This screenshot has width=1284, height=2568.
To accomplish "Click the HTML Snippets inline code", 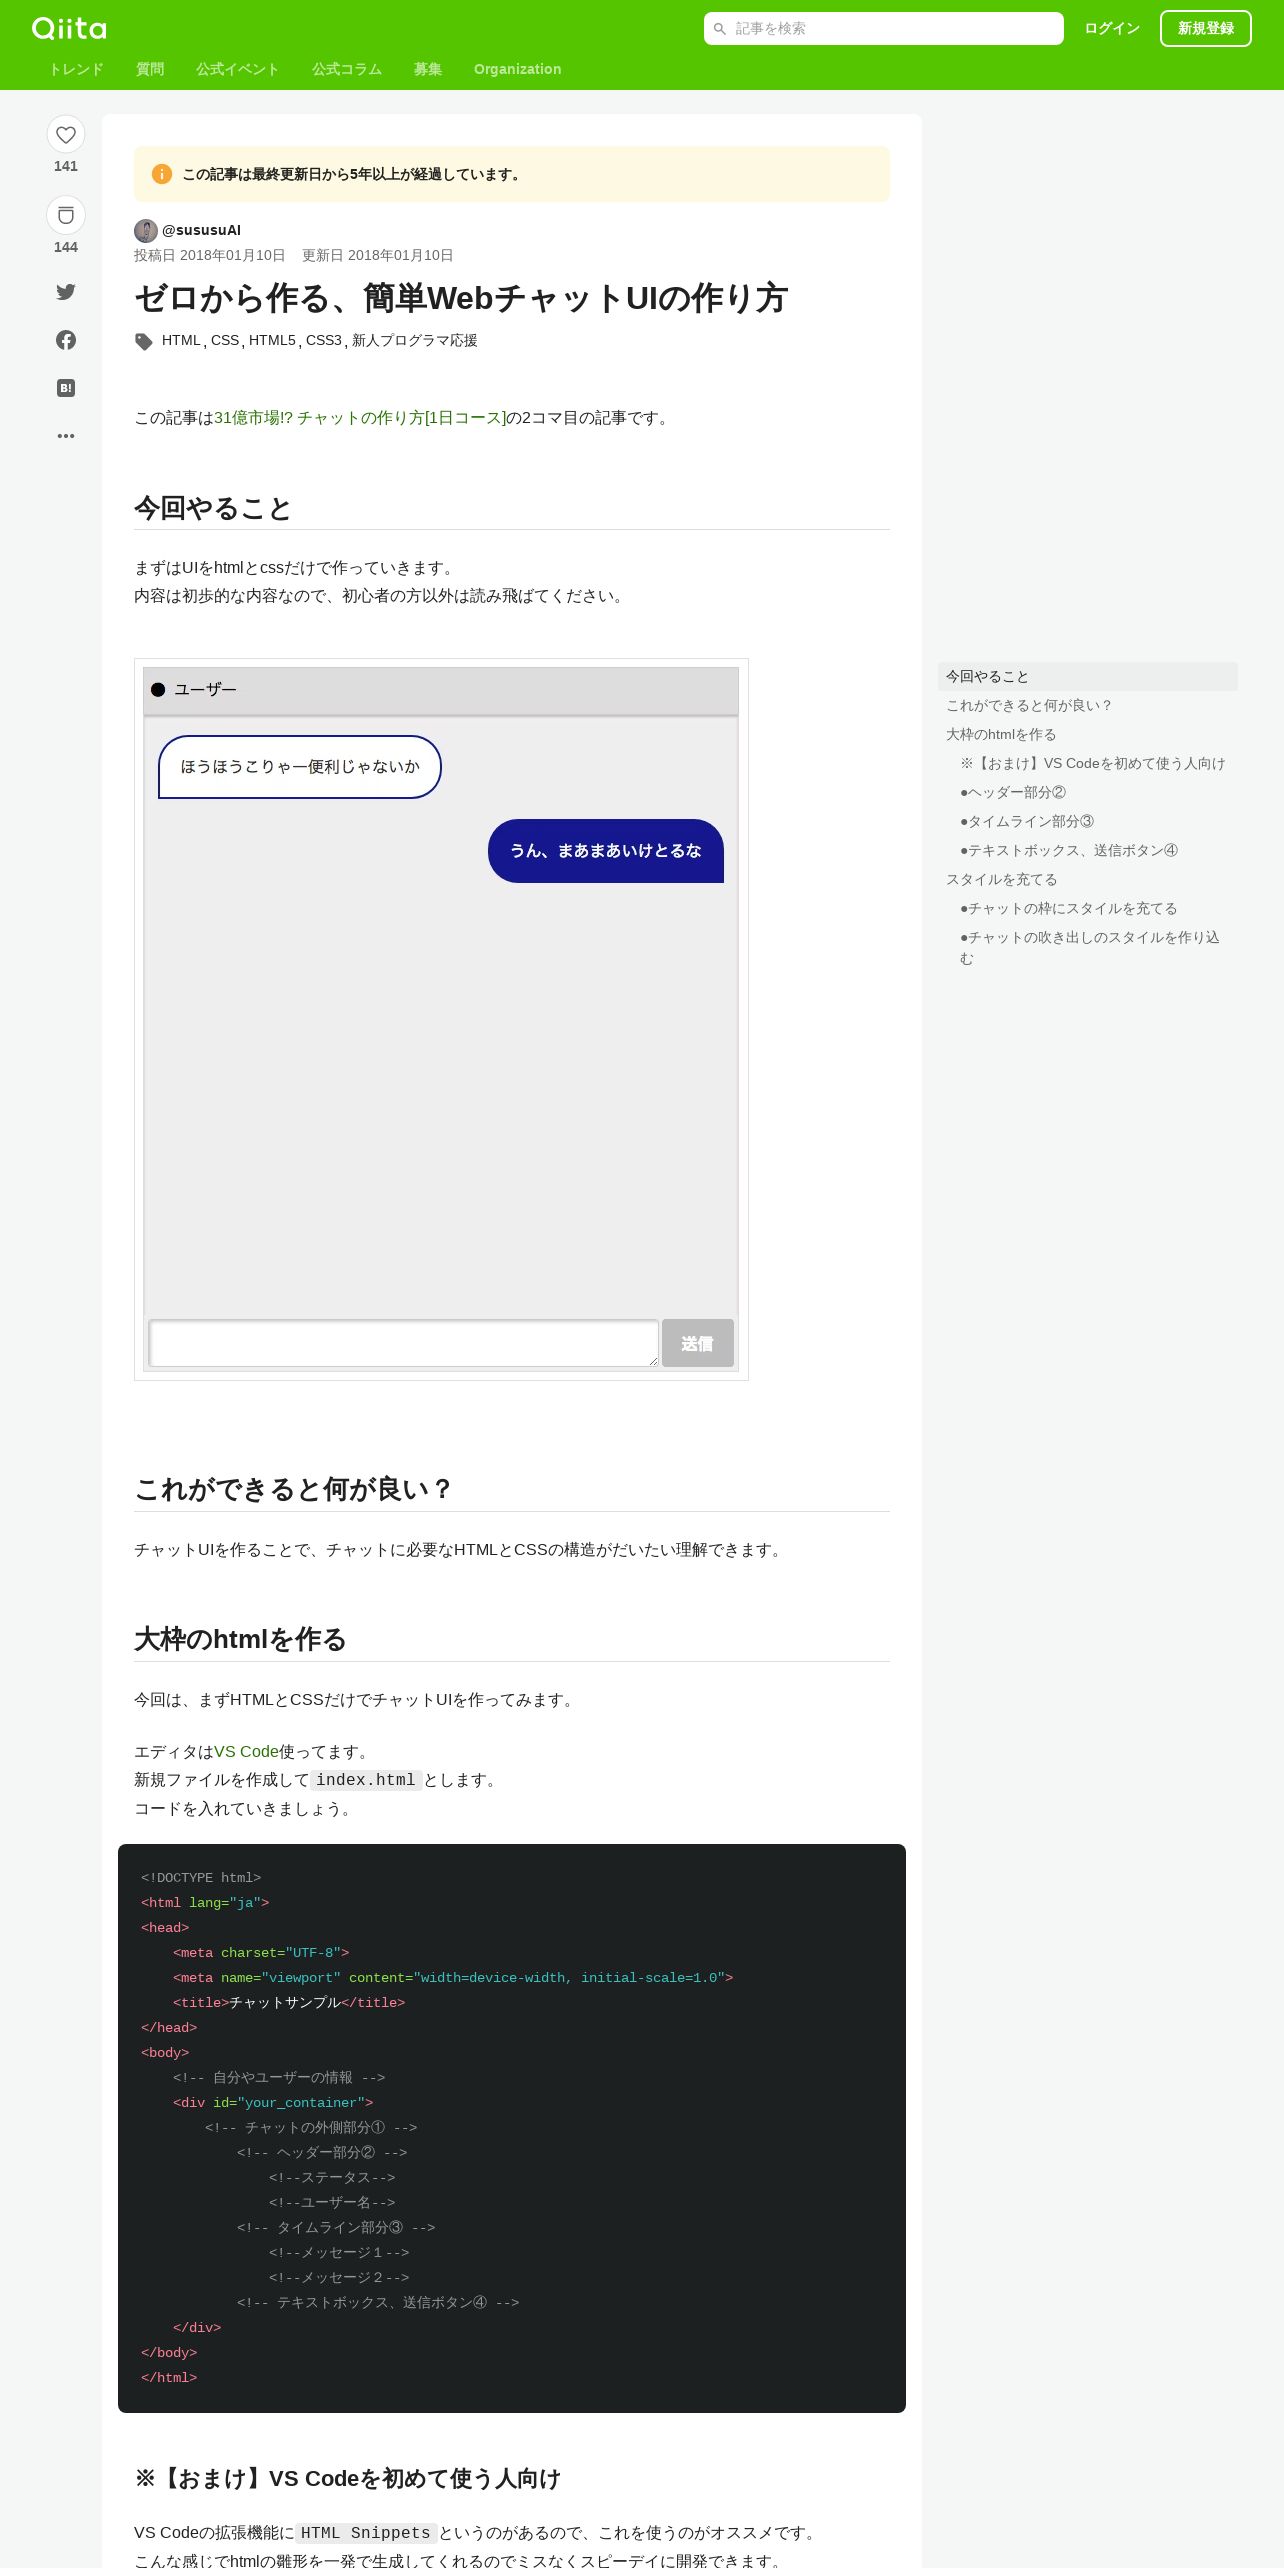I will (365, 2533).
